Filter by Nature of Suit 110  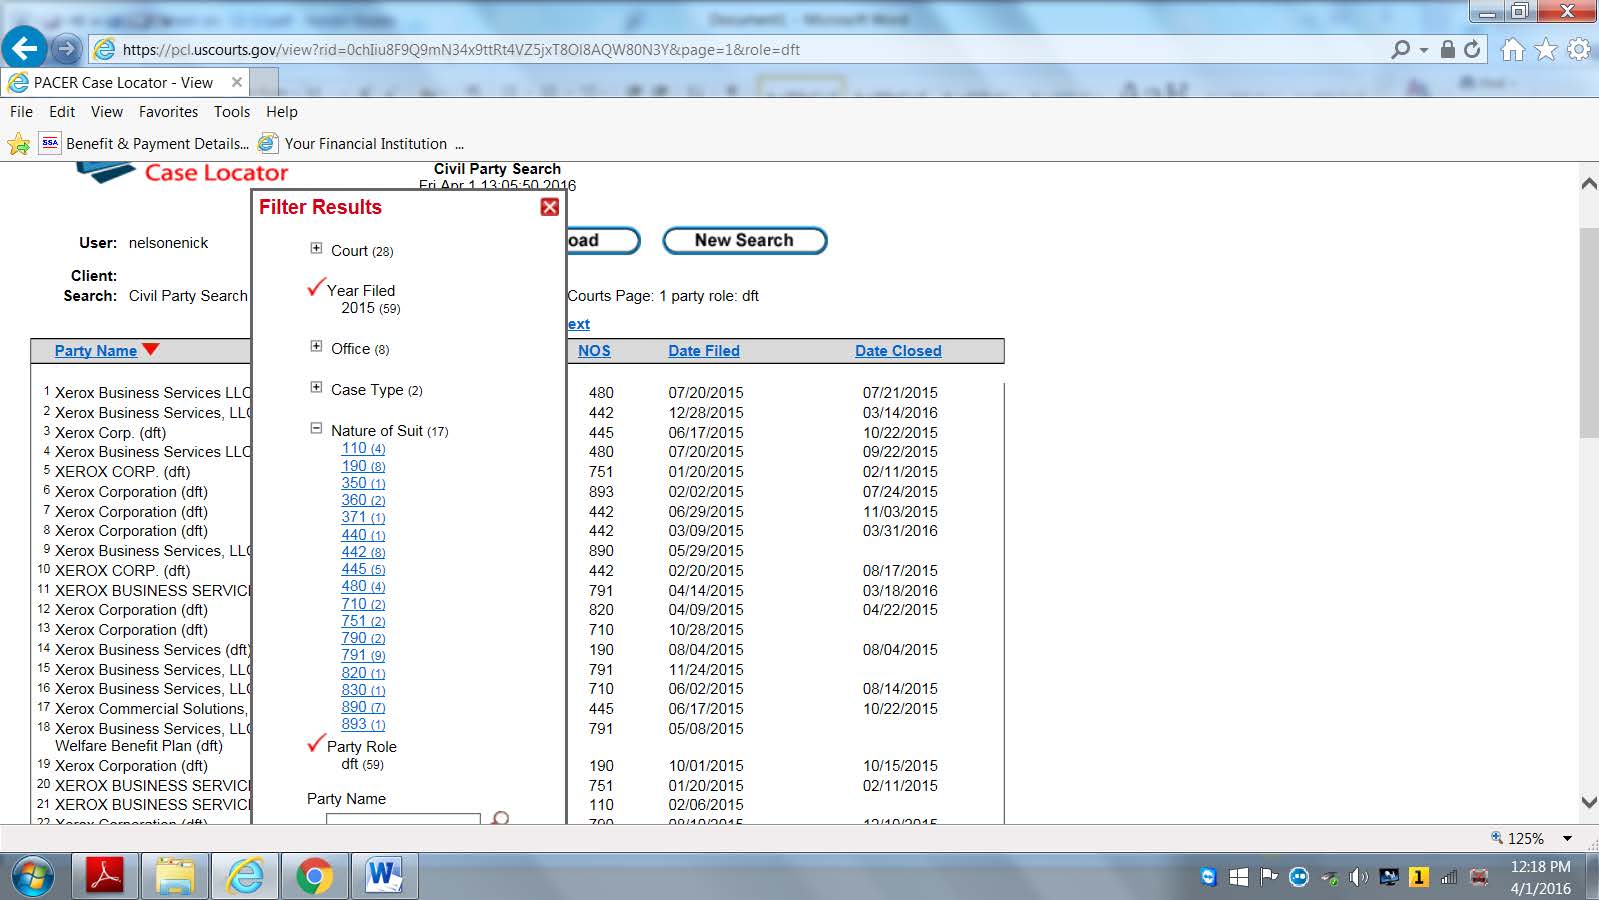[363, 449]
